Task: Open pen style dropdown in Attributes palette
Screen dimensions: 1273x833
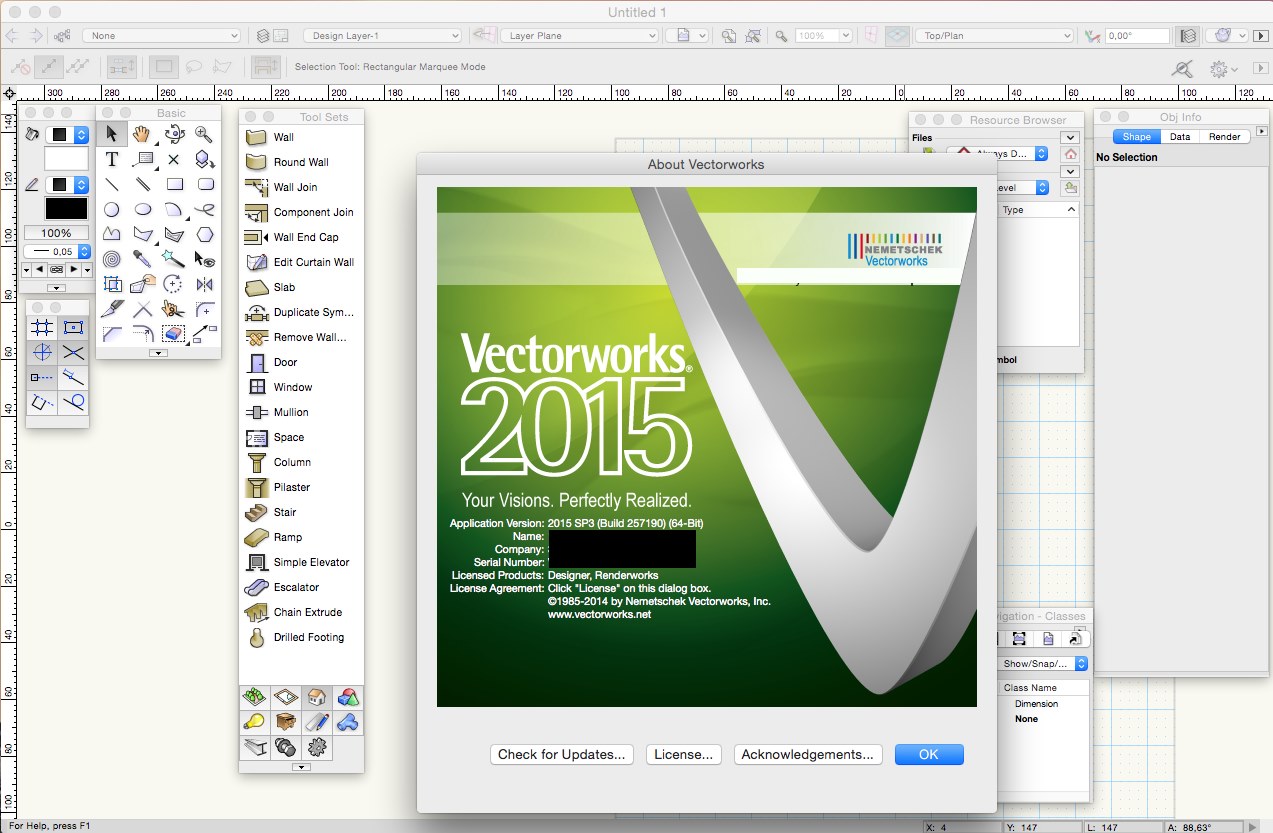Action: point(68,185)
